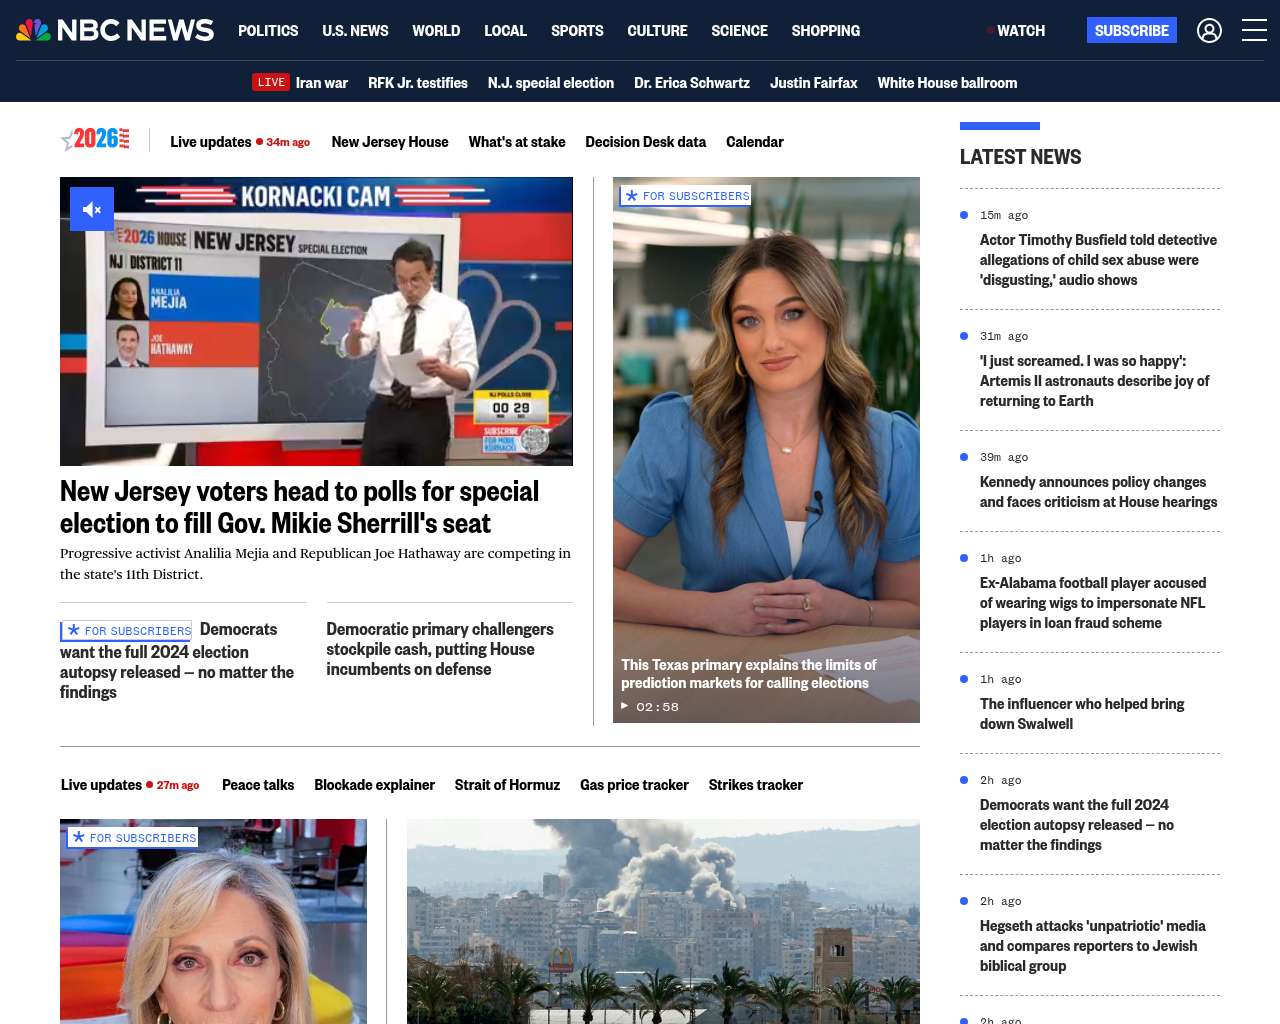Screen dimensions: 1280x1024
Task: Click the 2026 election logo icon
Action: [96, 140]
